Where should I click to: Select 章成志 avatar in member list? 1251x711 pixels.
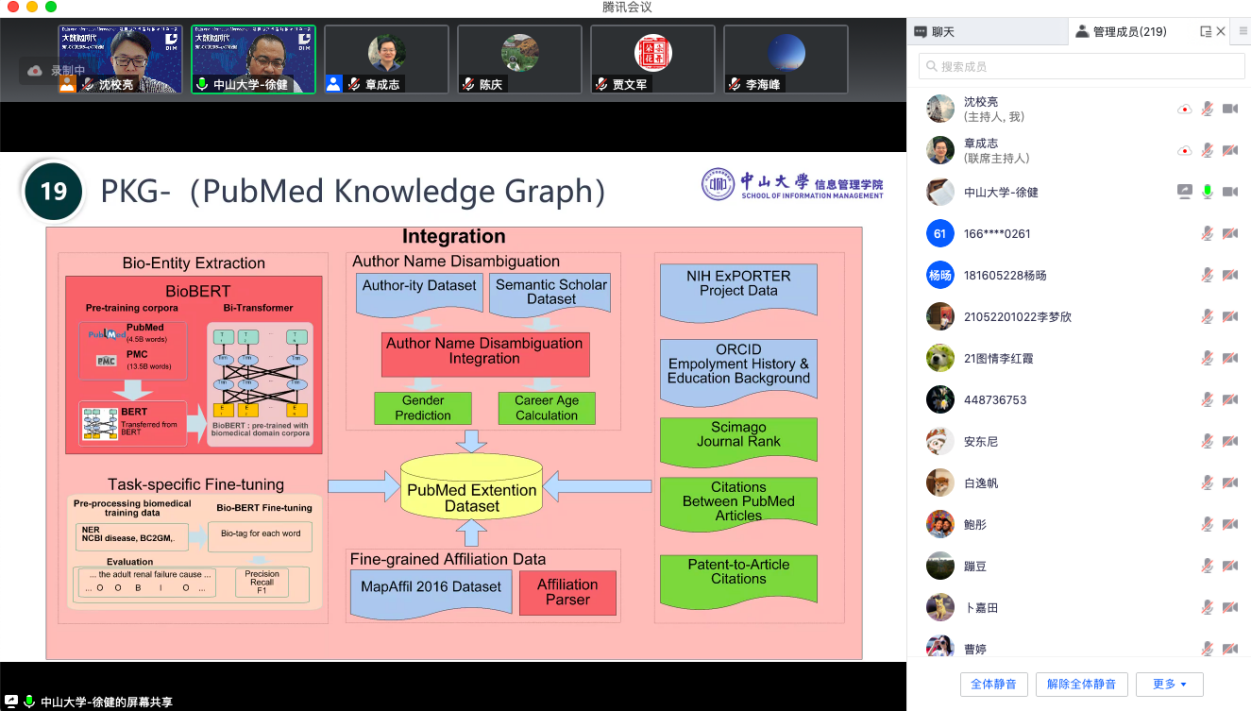pyautogui.click(x=940, y=150)
